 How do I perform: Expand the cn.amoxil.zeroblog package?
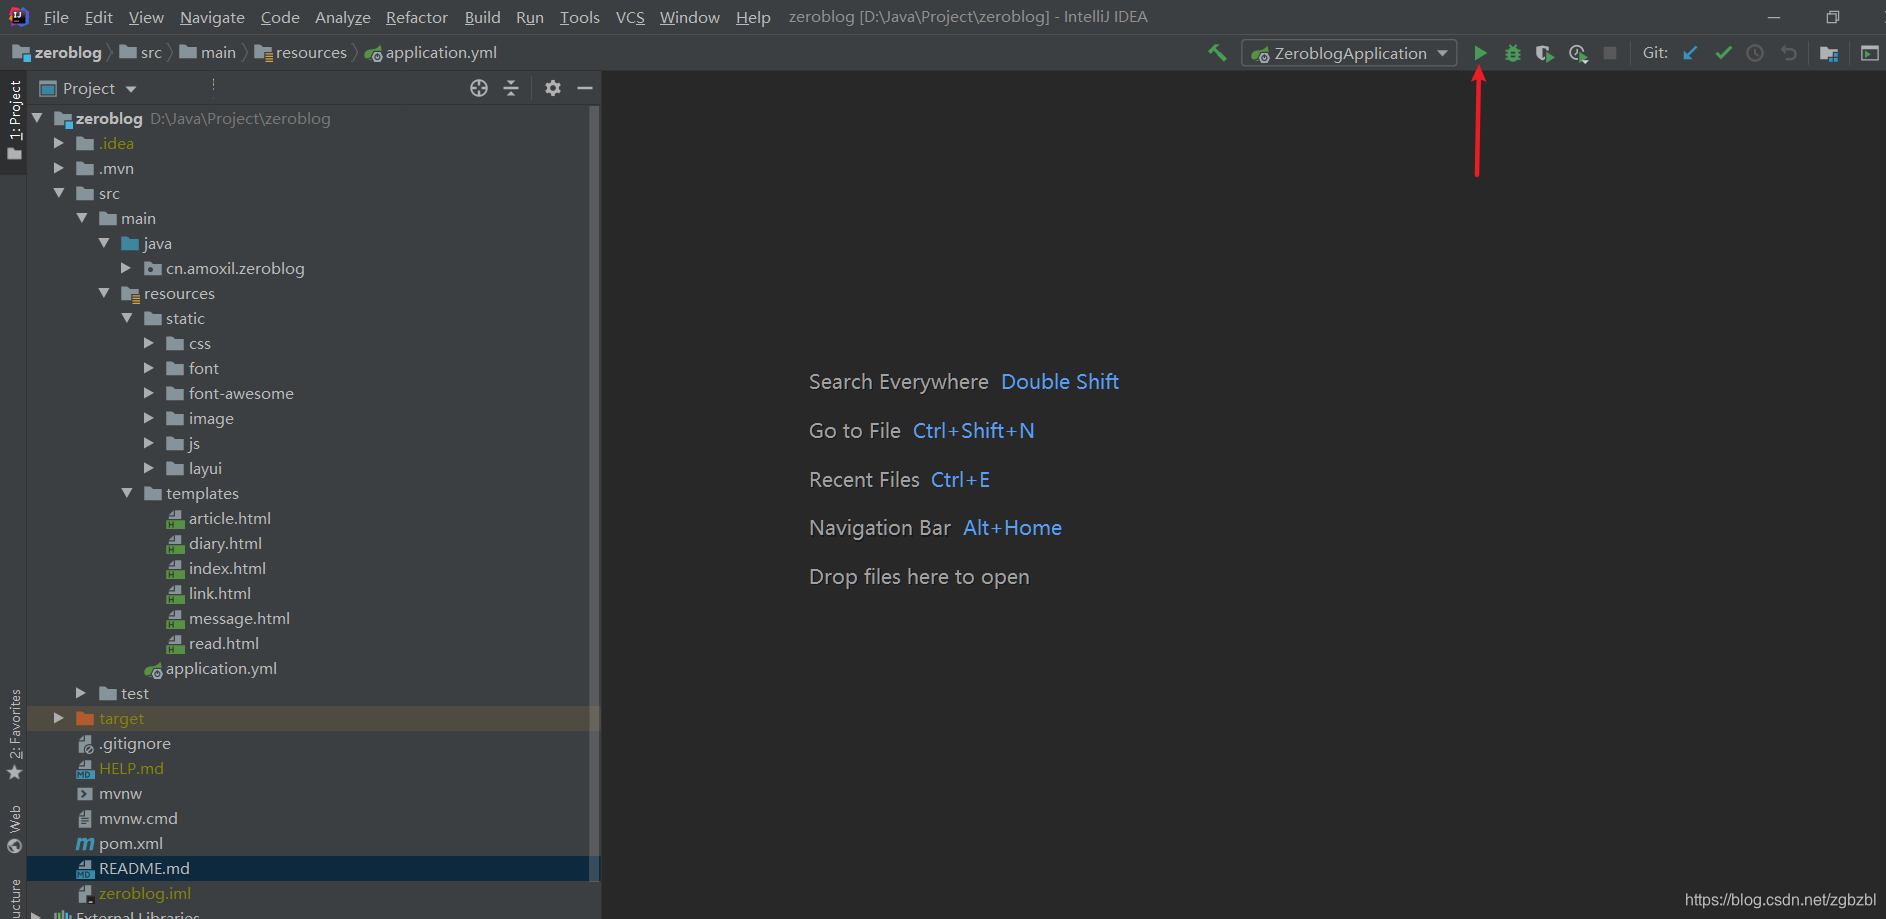126,268
